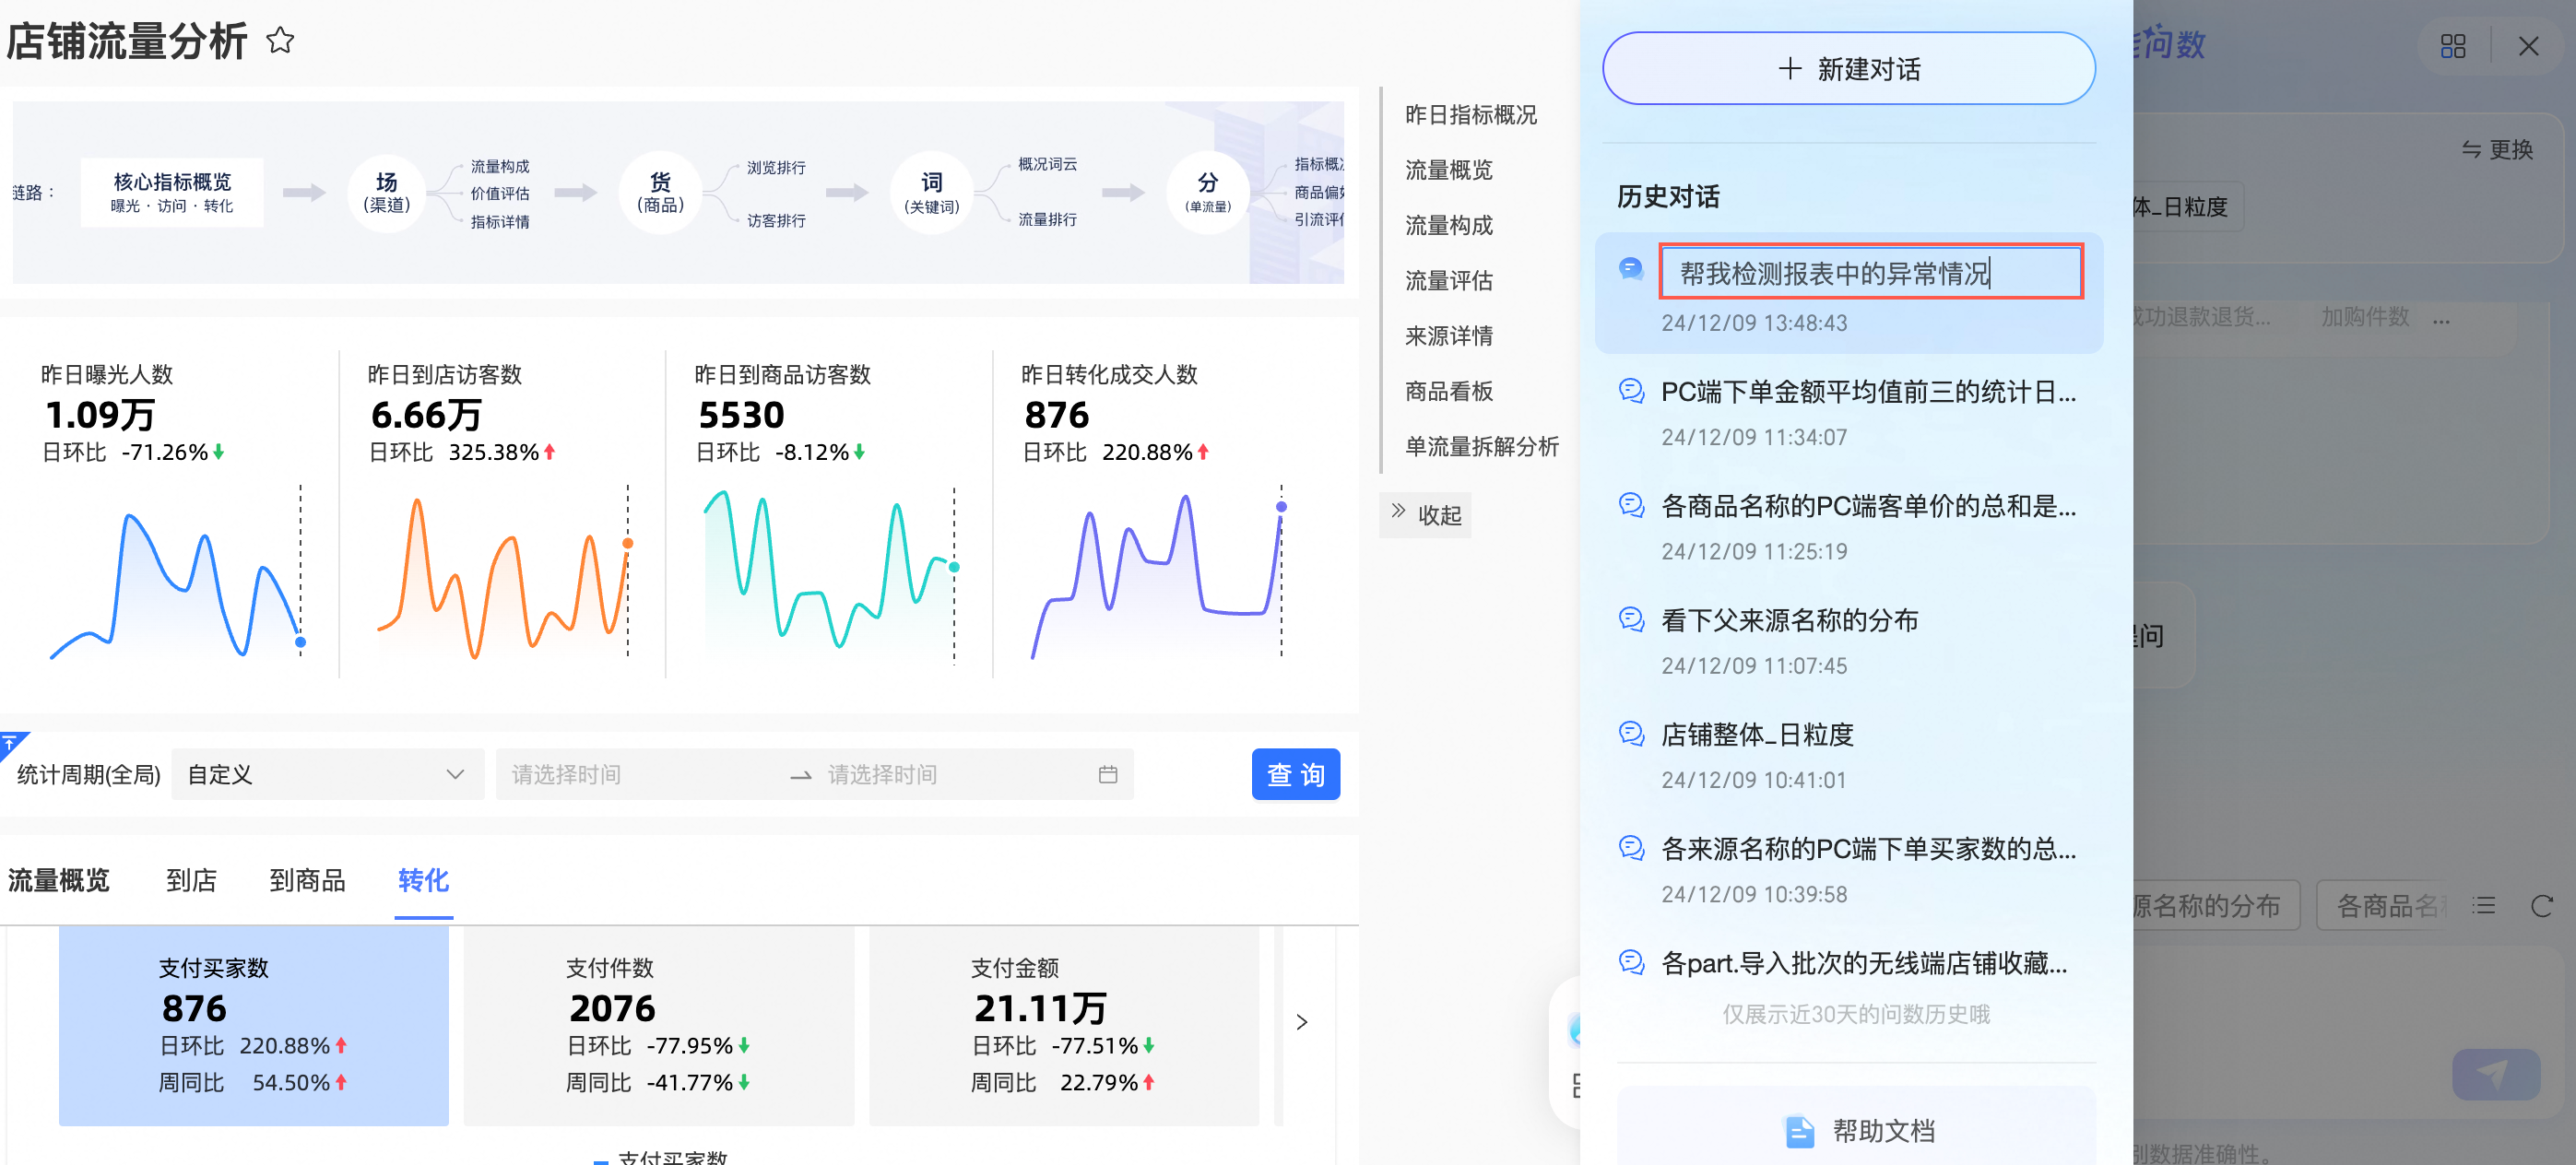Send message with the paper plane button

[2495, 1074]
